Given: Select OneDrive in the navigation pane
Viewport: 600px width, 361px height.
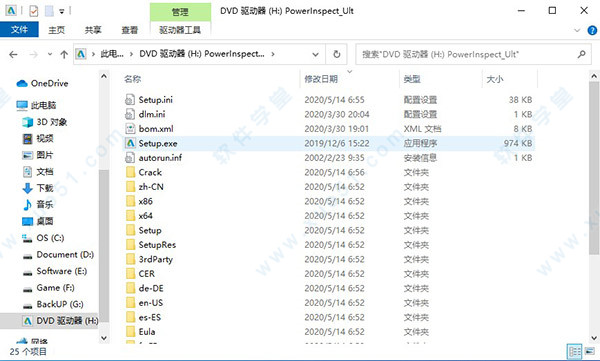Looking at the screenshot, I should pos(42,83).
